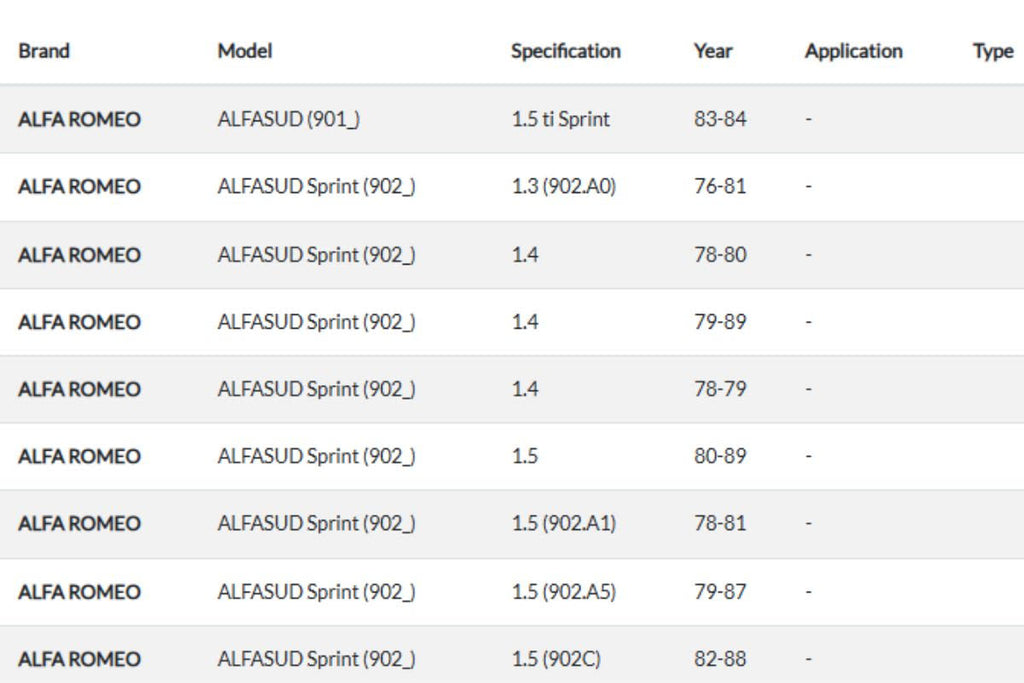Click the Year column header
This screenshot has height=683, width=1024.
click(713, 51)
